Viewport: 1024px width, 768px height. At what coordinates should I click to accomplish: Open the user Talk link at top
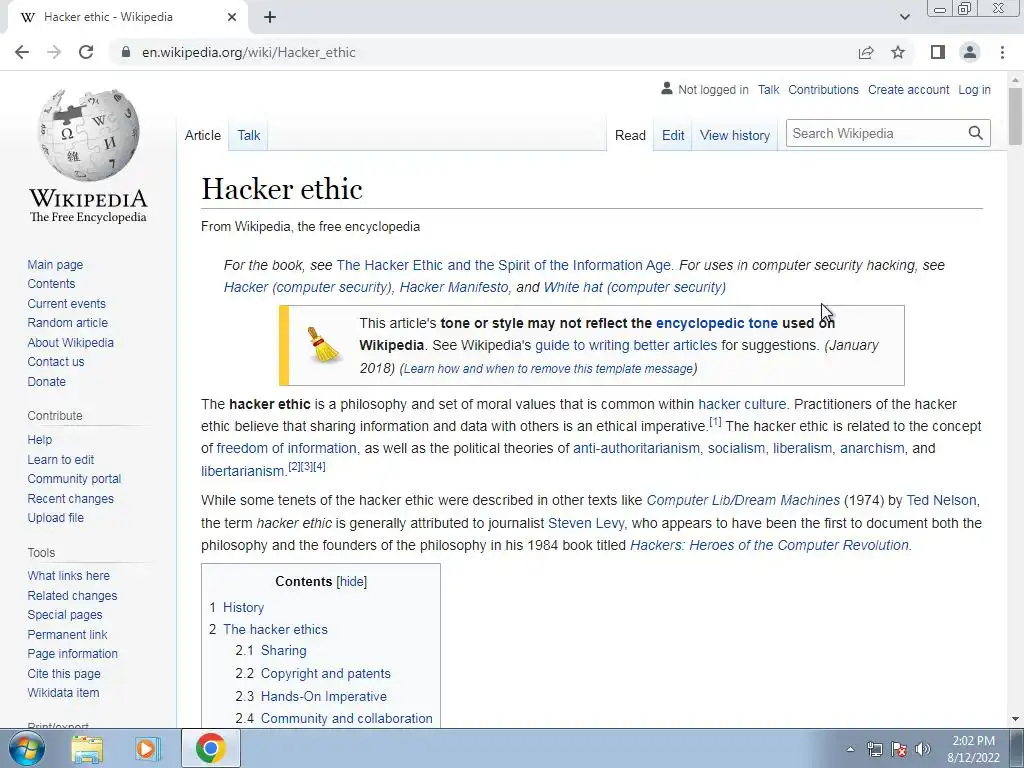tap(768, 89)
